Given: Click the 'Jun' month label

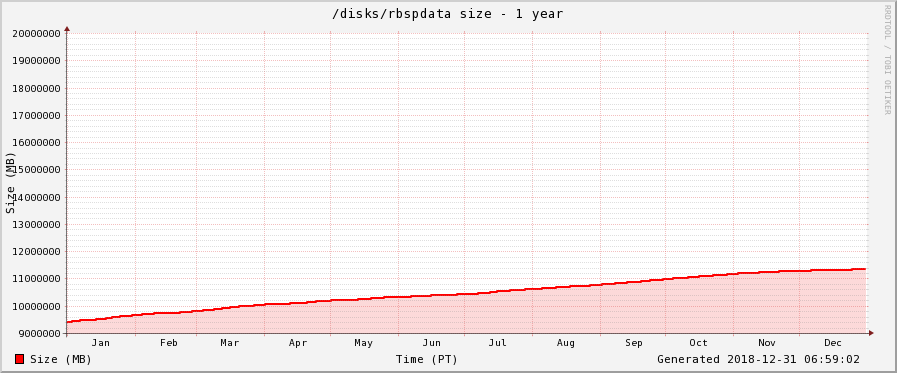Looking at the screenshot, I should (431, 343).
